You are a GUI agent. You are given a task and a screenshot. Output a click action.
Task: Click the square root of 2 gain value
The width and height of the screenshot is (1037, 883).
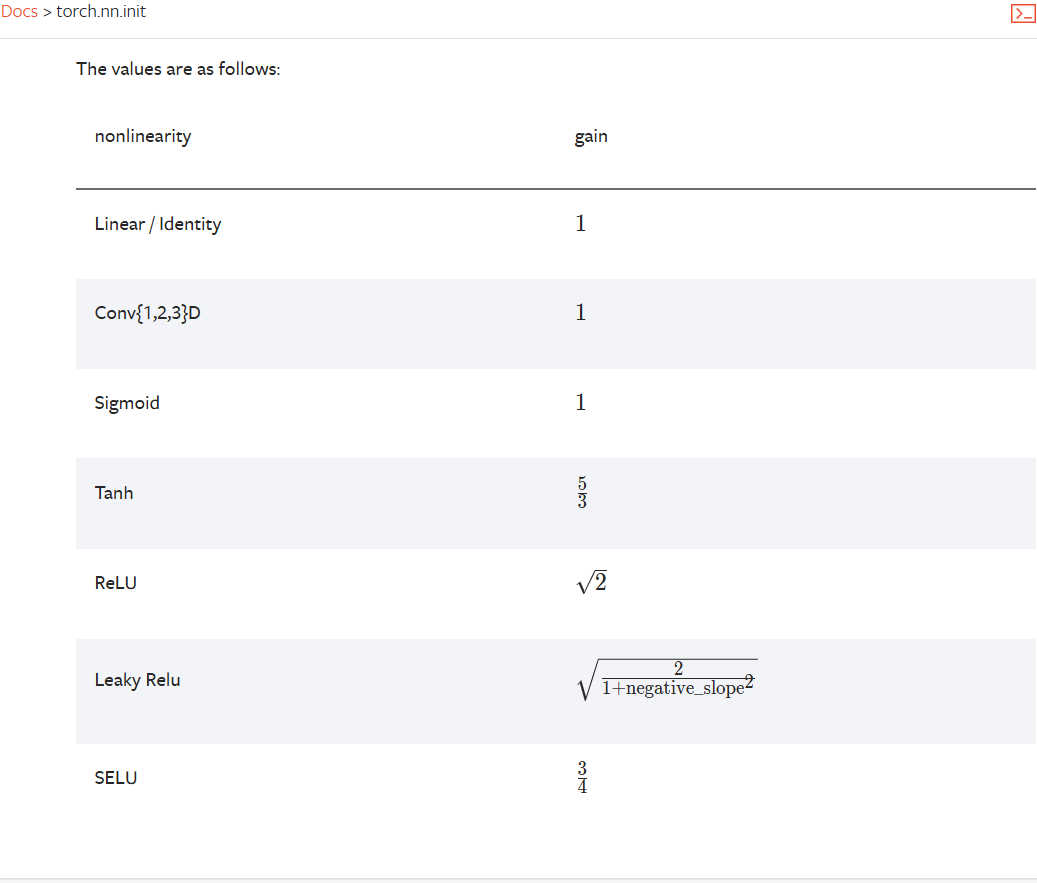coord(592,582)
